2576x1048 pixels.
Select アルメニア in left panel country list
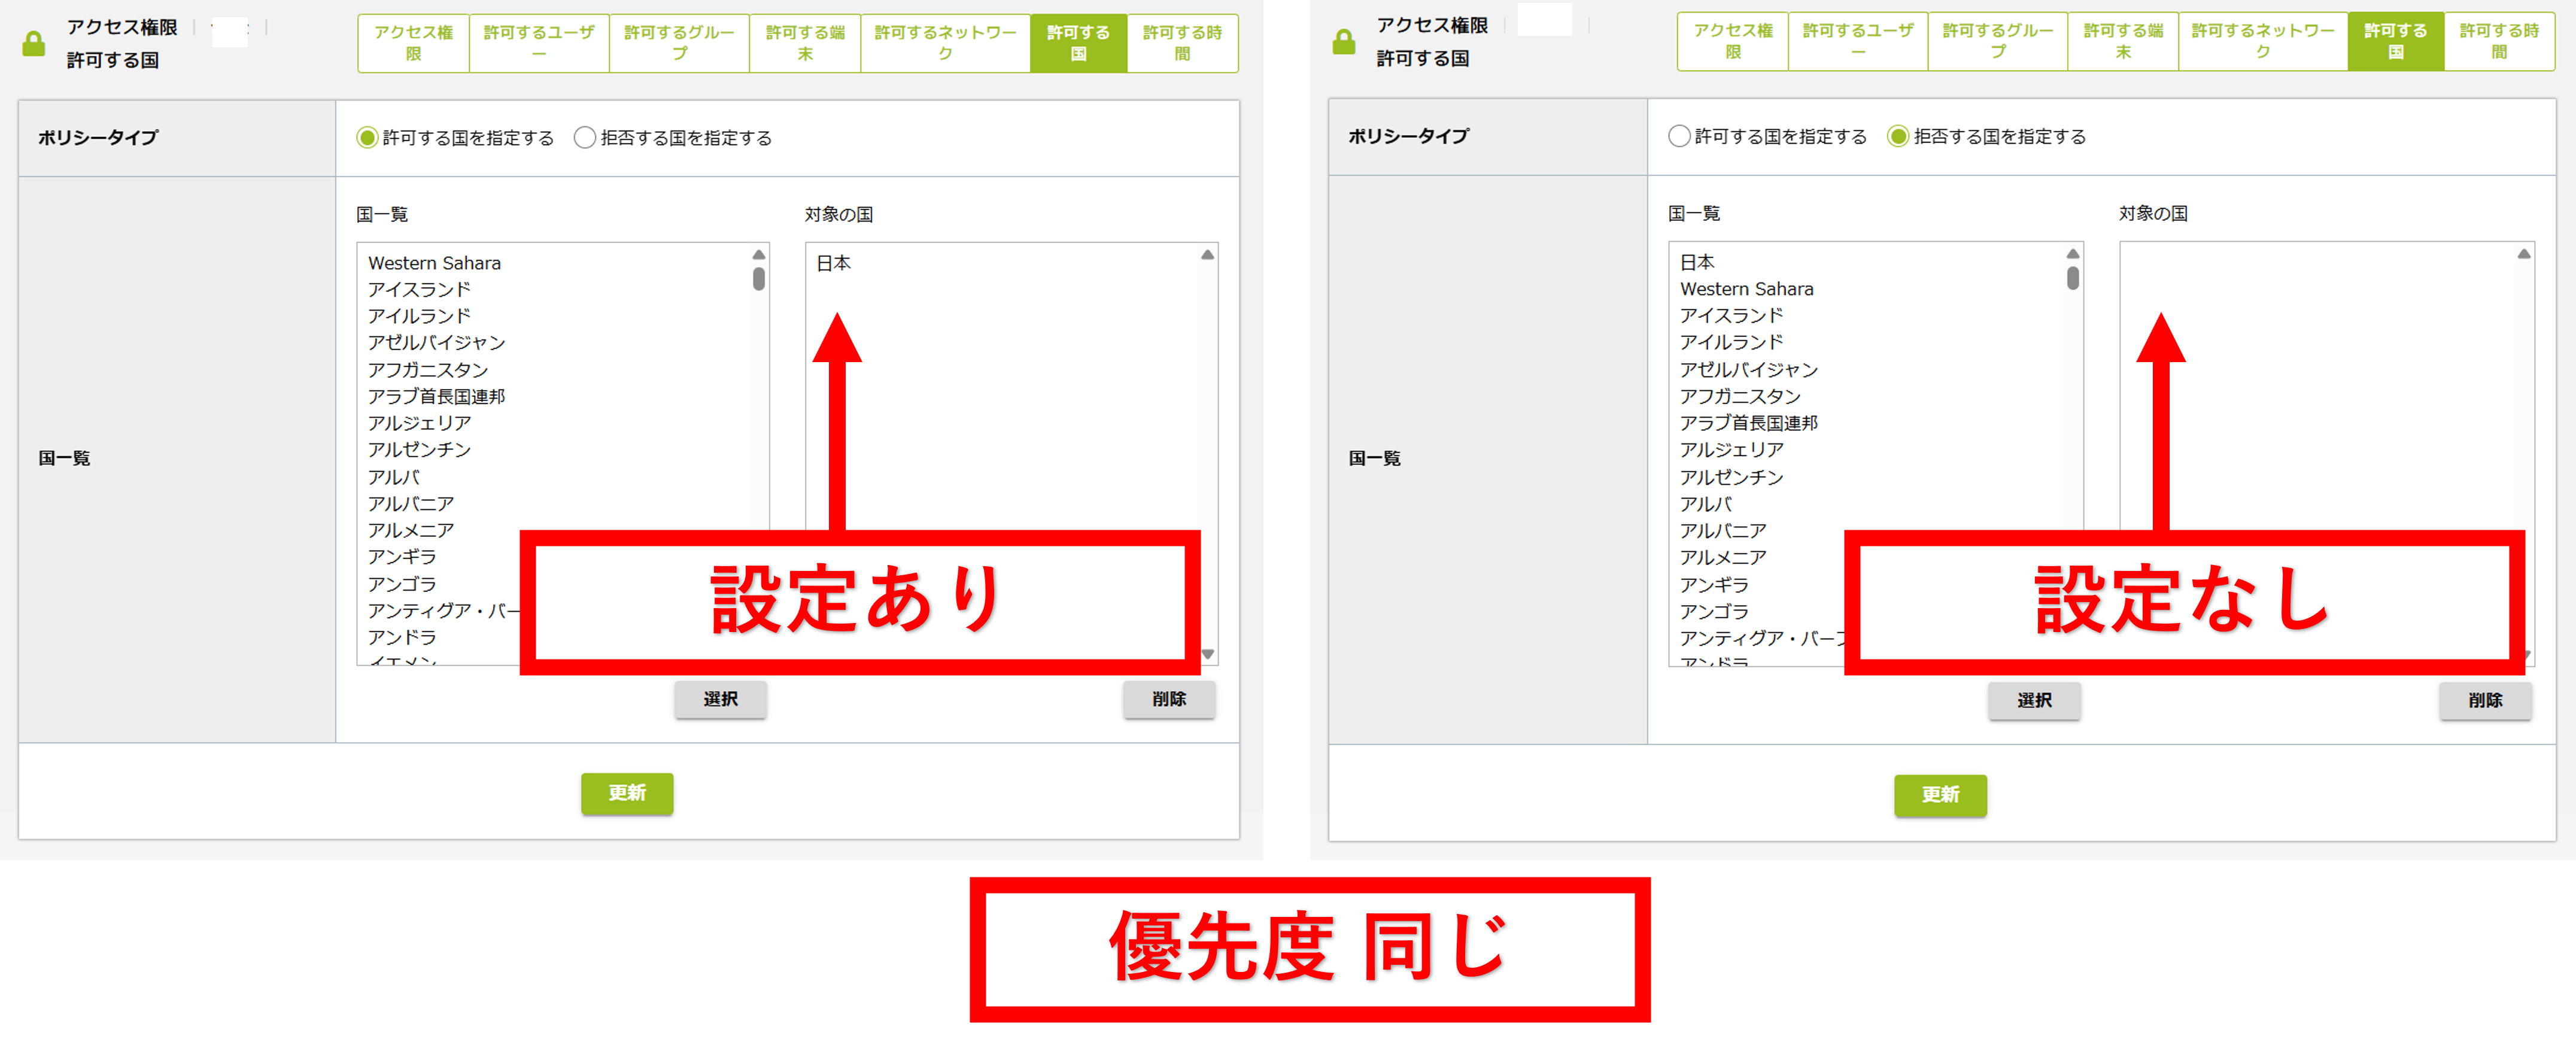click(411, 530)
